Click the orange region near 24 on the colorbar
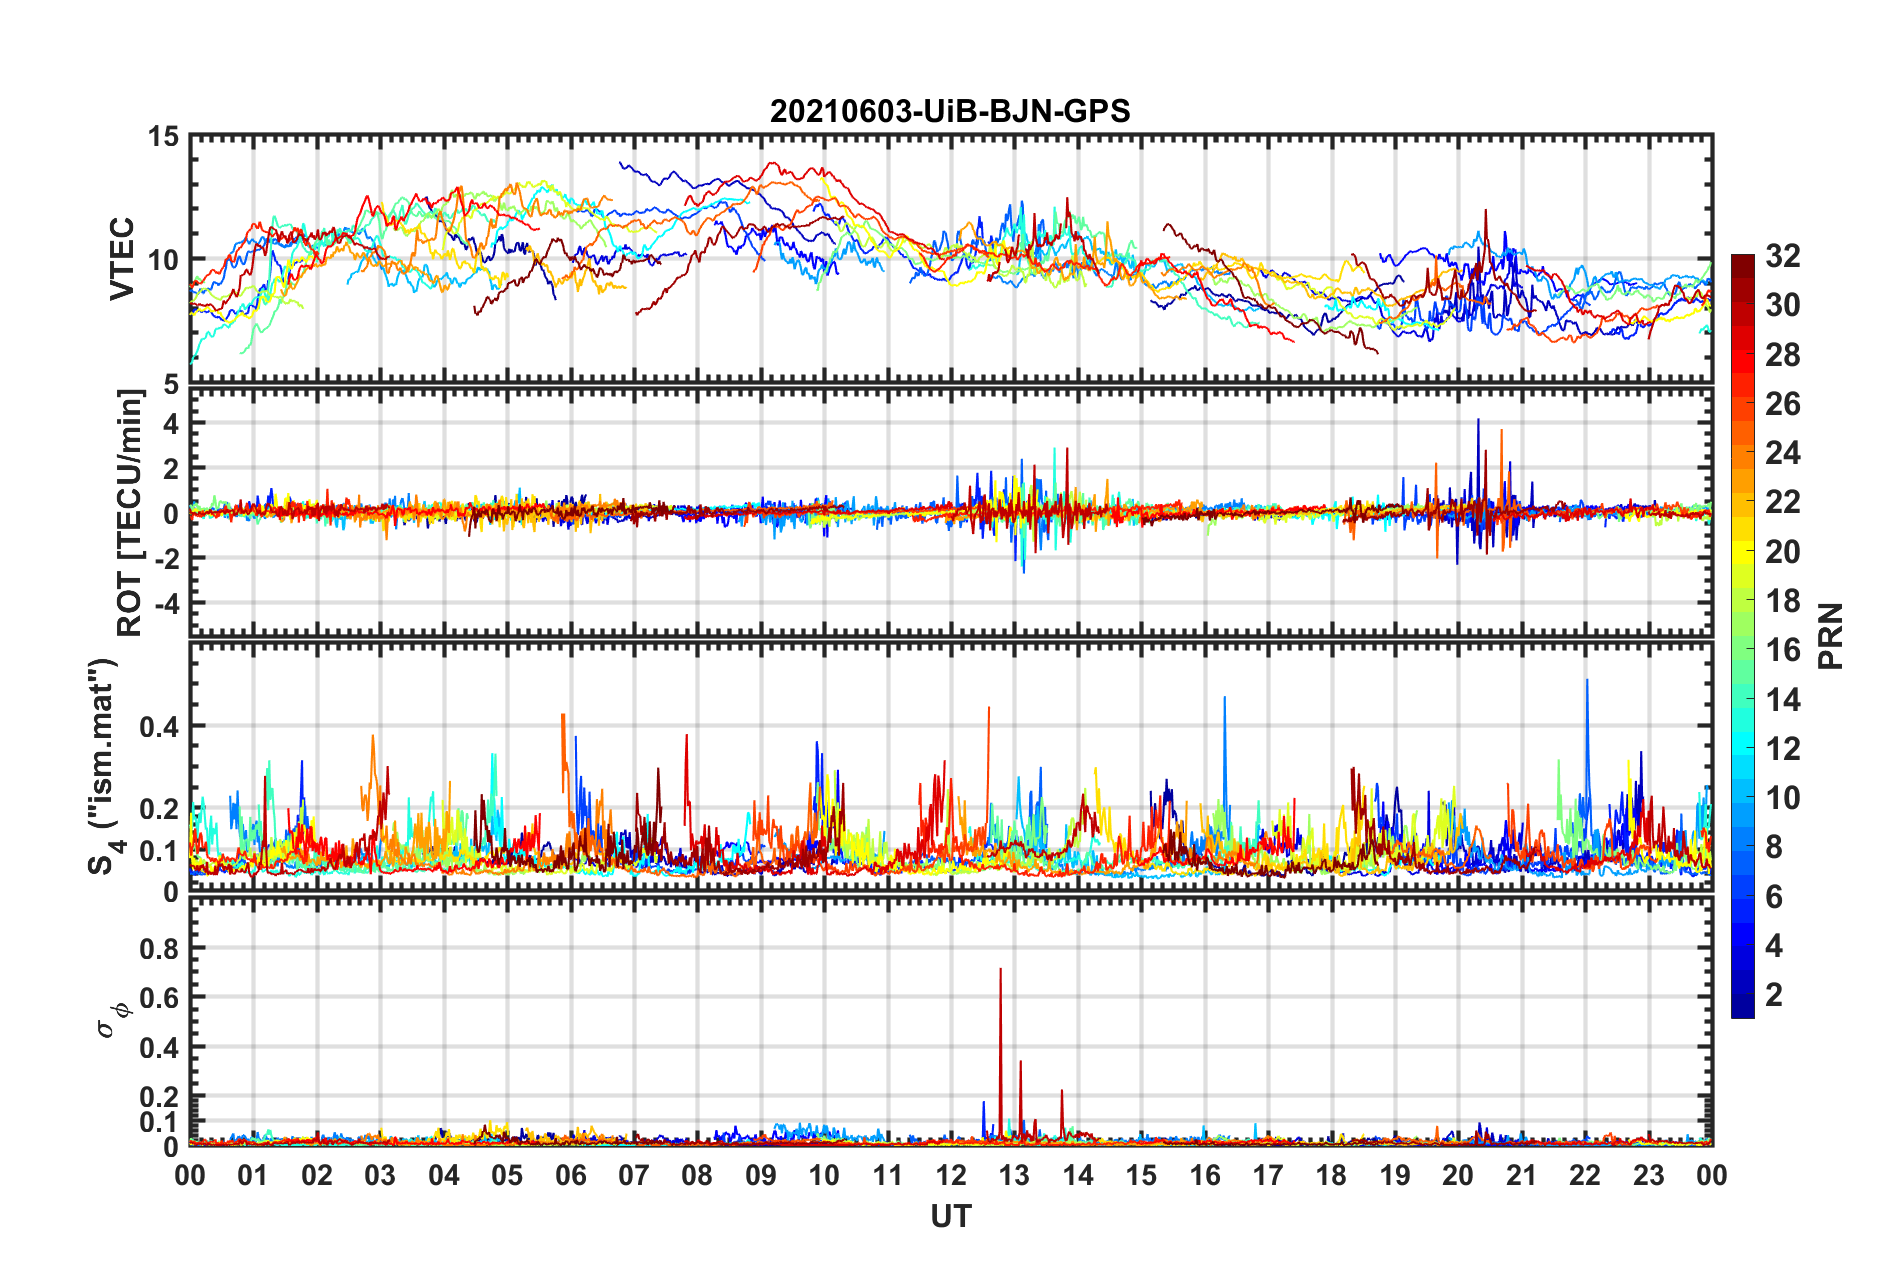 point(1743,454)
